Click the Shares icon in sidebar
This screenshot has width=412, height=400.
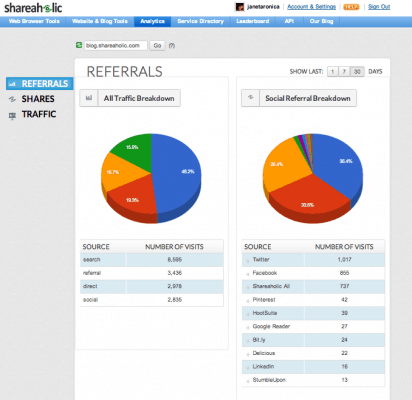(12, 99)
